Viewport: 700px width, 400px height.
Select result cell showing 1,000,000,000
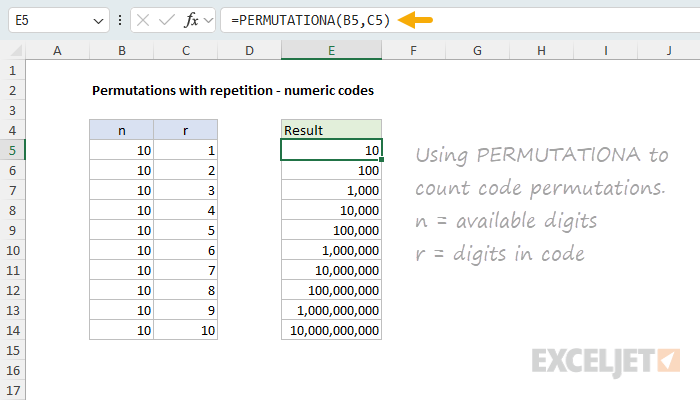(331, 310)
